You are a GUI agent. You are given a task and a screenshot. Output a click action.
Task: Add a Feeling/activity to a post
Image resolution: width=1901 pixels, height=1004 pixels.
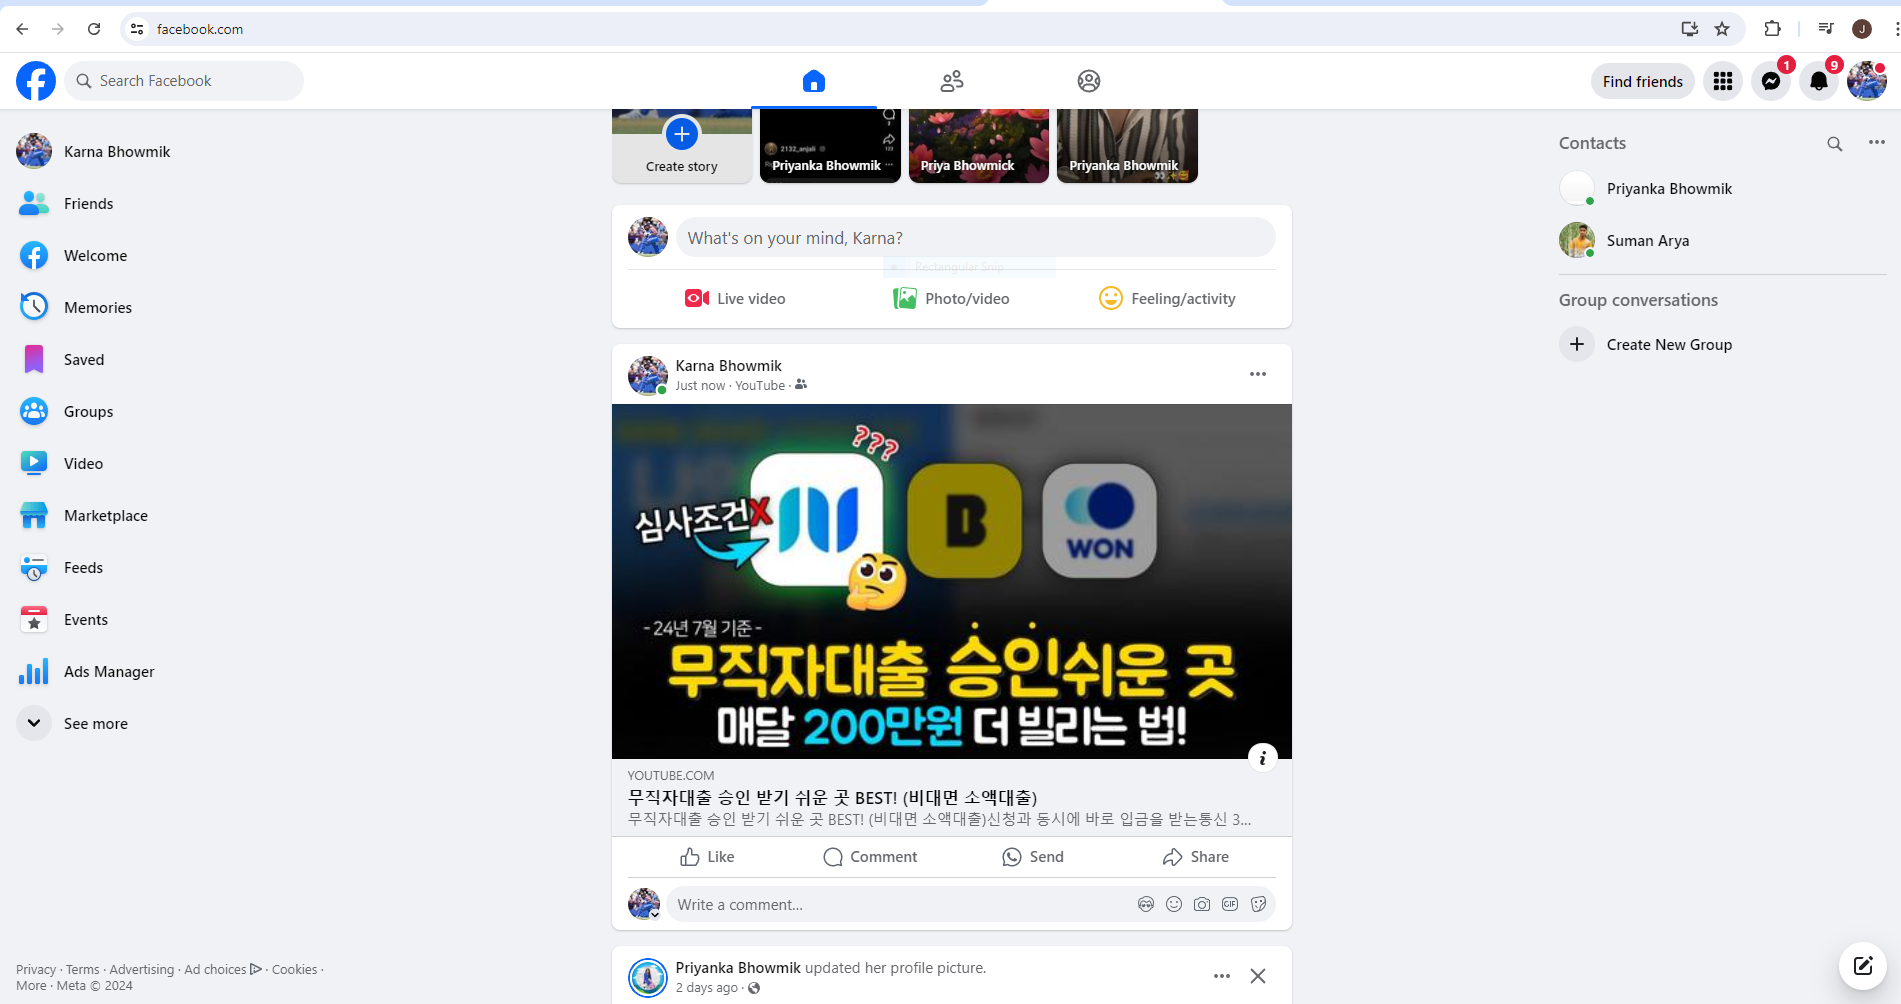[1168, 298]
